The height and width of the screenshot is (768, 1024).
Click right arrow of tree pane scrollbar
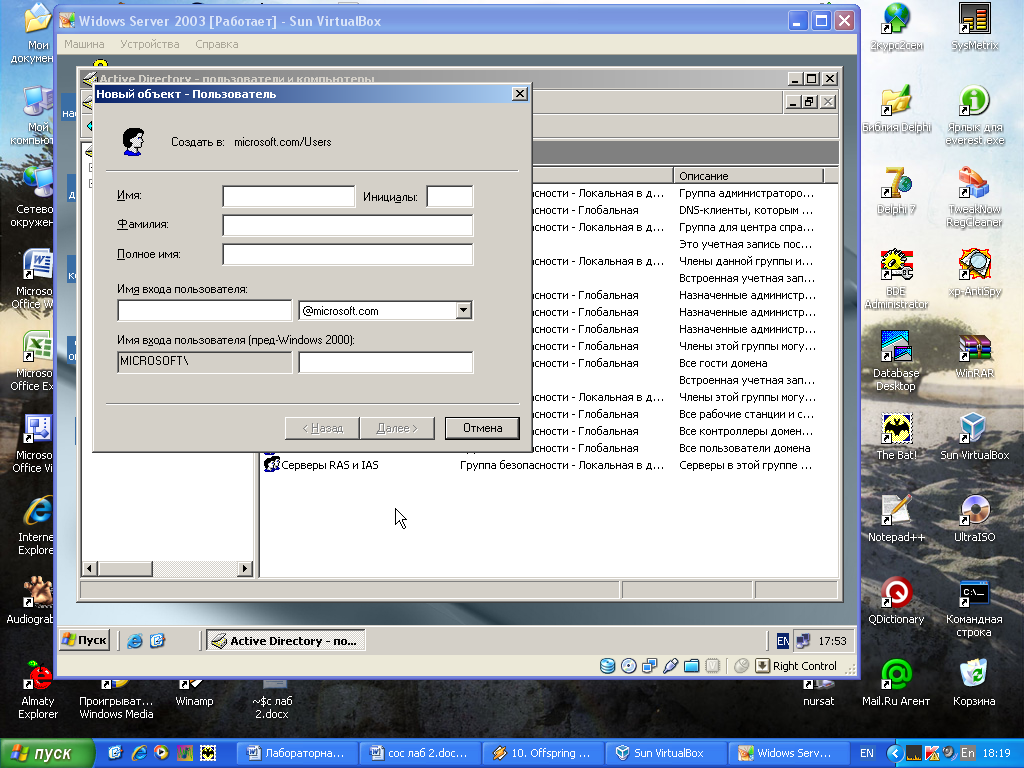245,569
